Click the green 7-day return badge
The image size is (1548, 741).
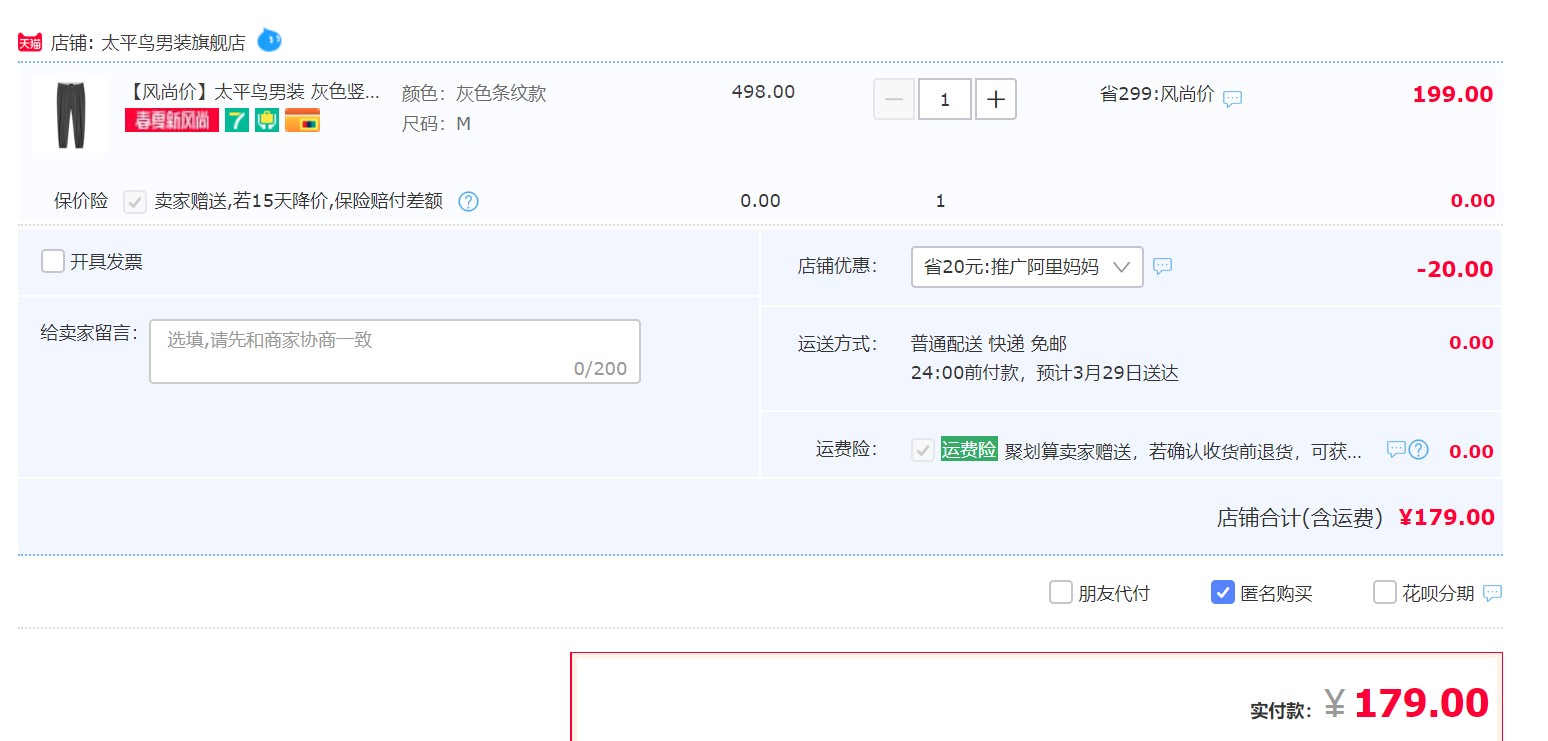tap(237, 121)
